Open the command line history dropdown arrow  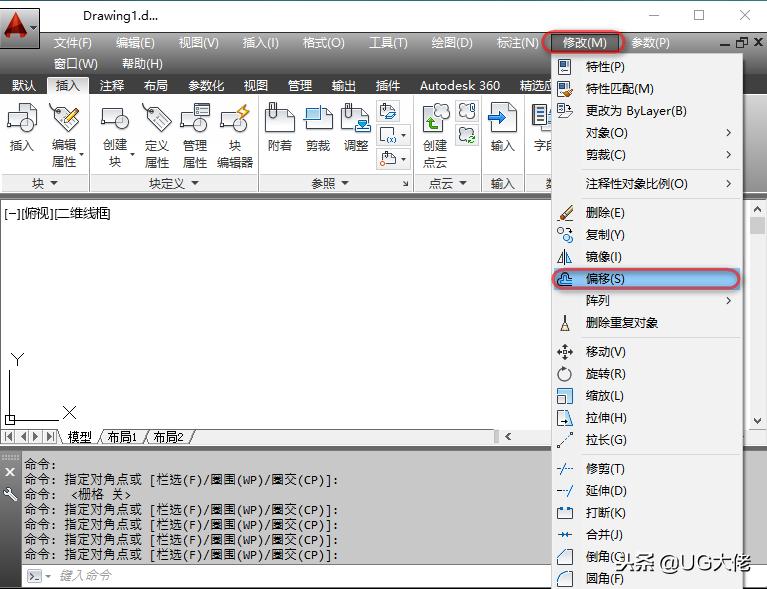pyautogui.click(x=48, y=576)
